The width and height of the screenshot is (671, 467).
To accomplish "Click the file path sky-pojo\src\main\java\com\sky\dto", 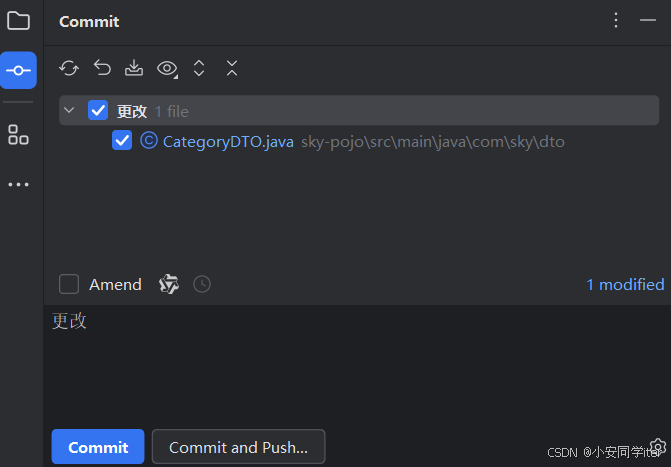I will coord(433,142).
